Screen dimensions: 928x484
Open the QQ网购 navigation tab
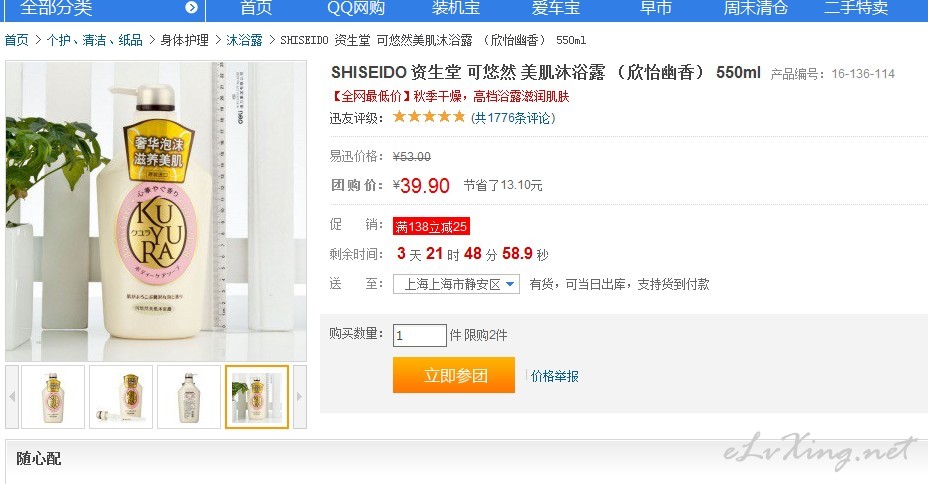(356, 8)
